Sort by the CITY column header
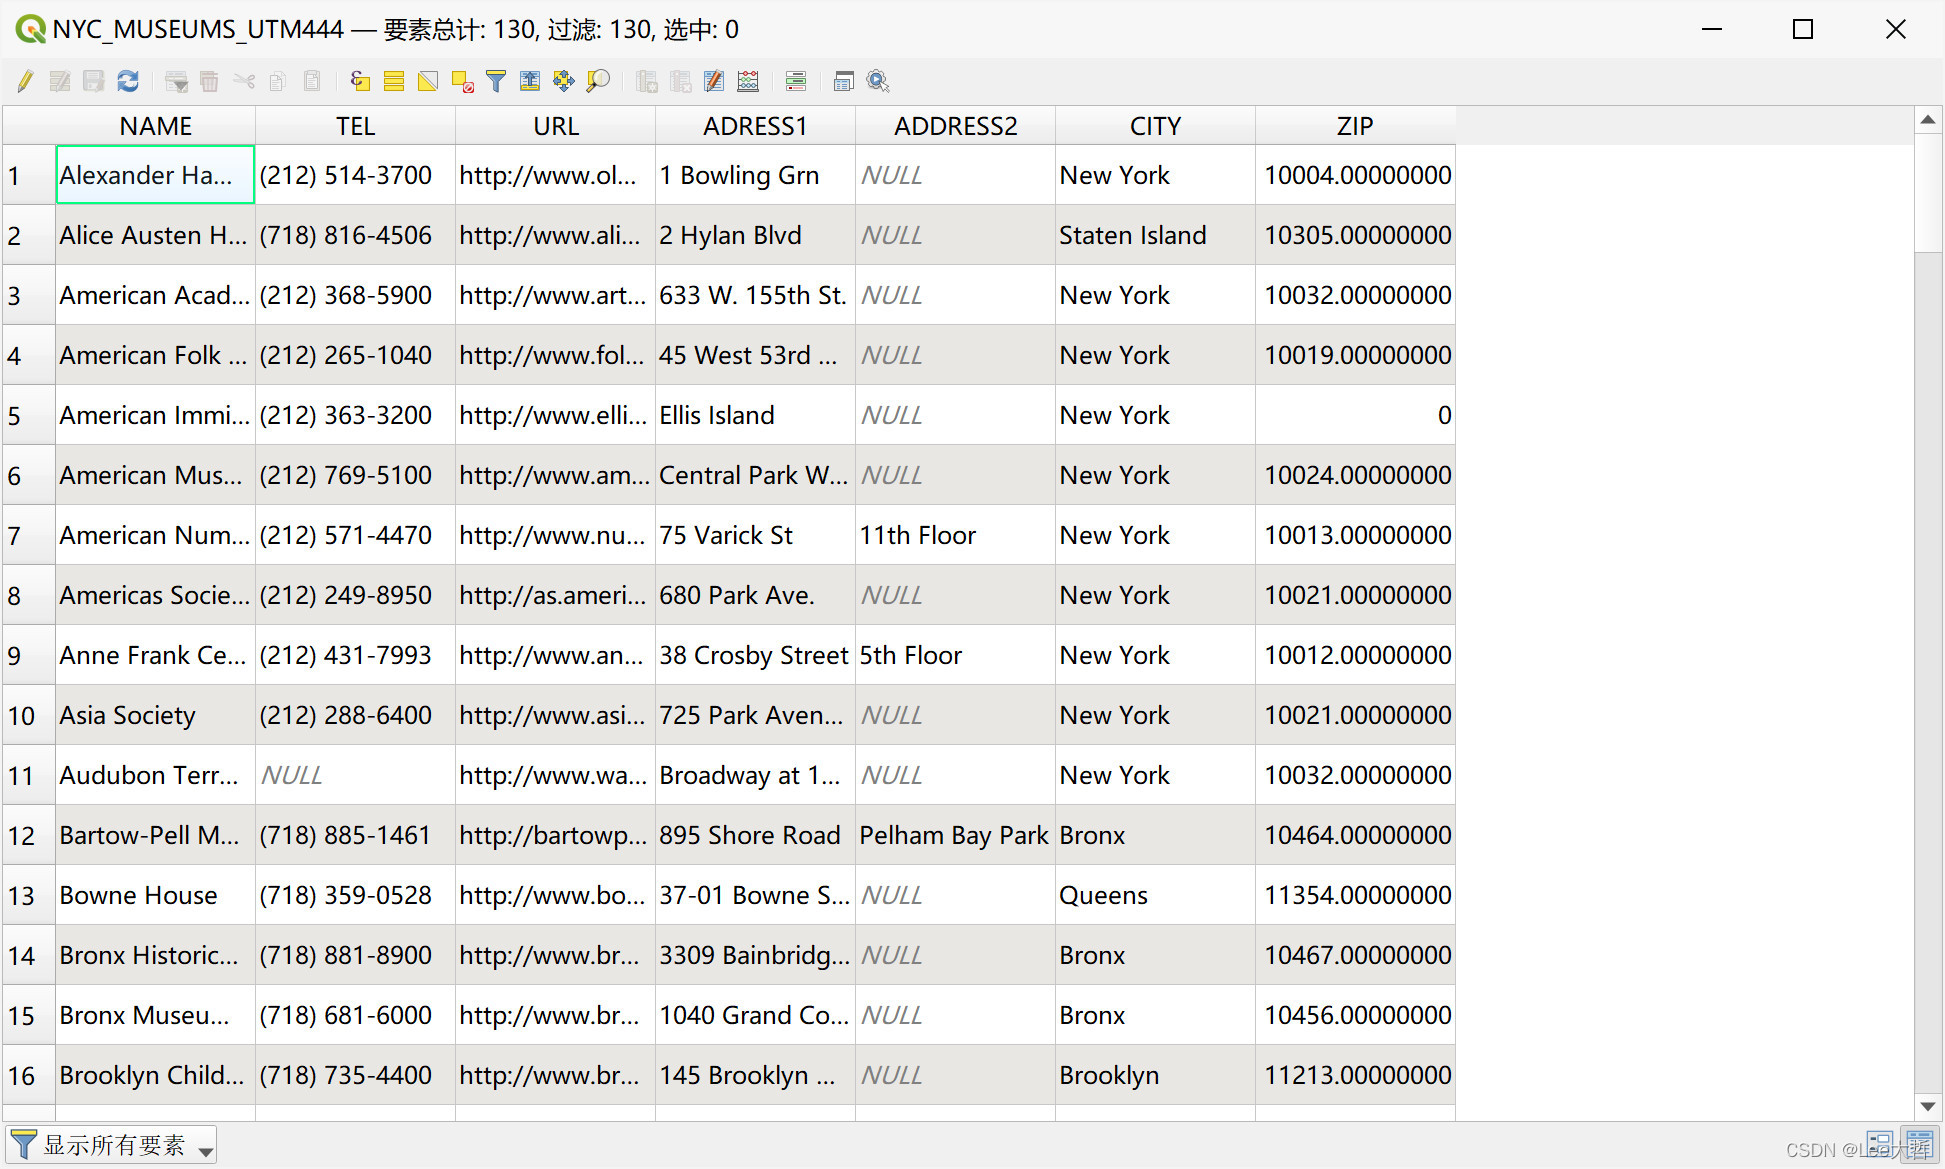The width and height of the screenshot is (1945, 1169). (x=1155, y=126)
